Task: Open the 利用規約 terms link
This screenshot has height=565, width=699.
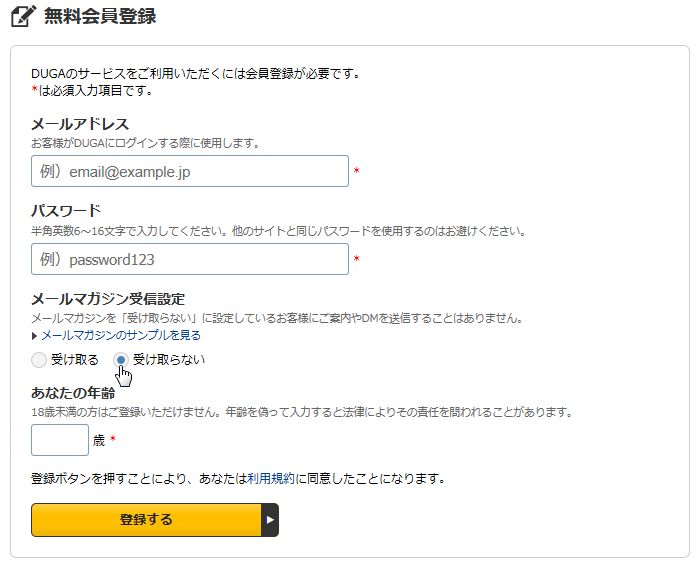Action: tap(271, 479)
